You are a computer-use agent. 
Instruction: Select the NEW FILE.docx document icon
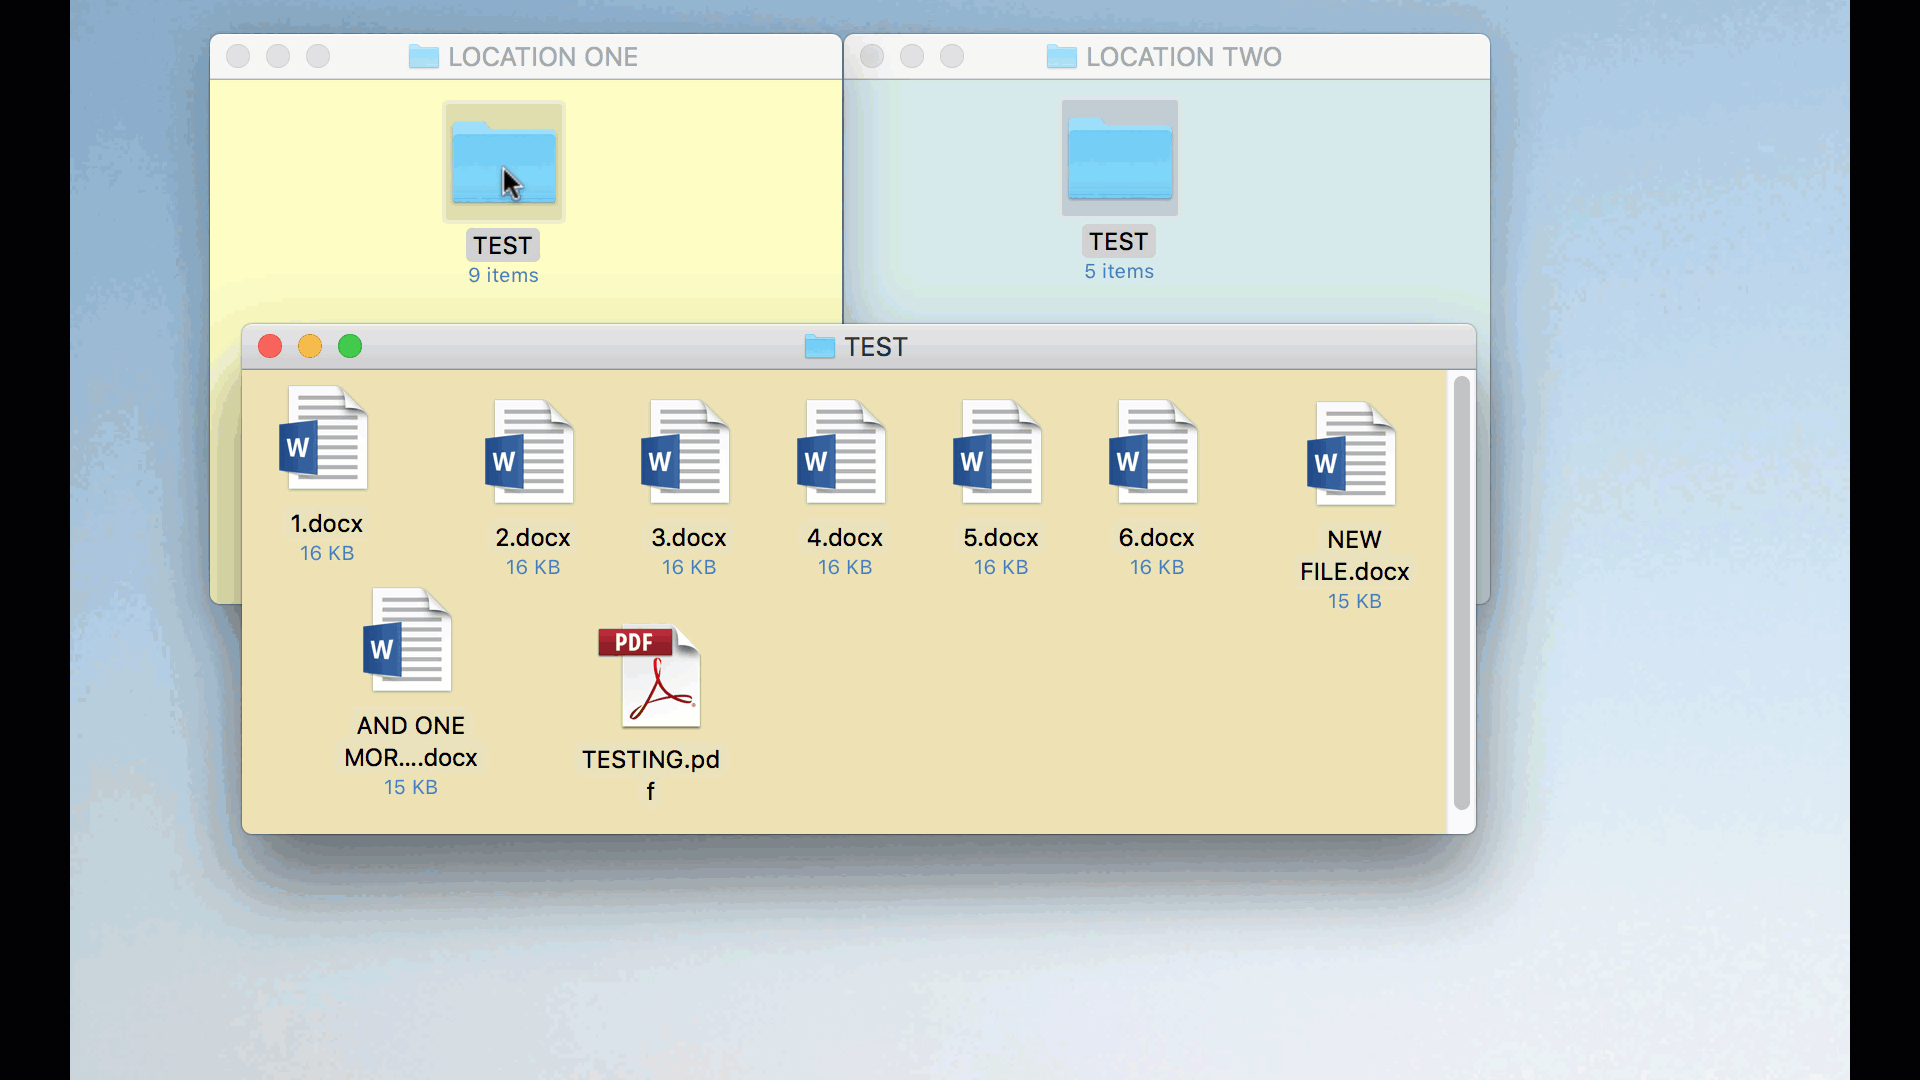pyautogui.click(x=1353, y=455)
